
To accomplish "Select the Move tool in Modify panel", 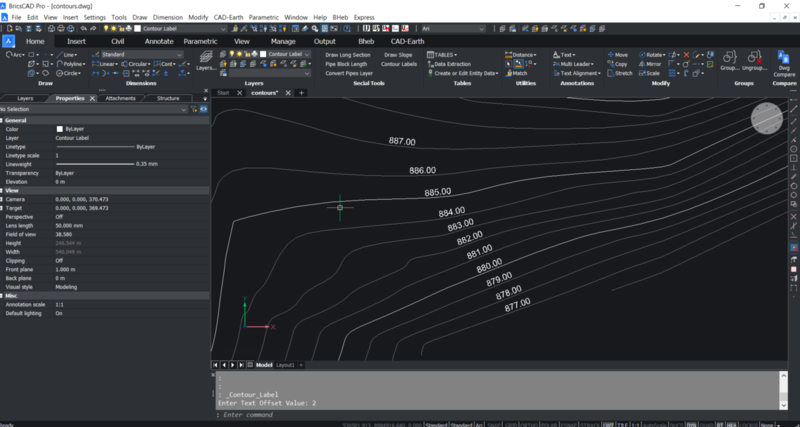I will 616,54.
